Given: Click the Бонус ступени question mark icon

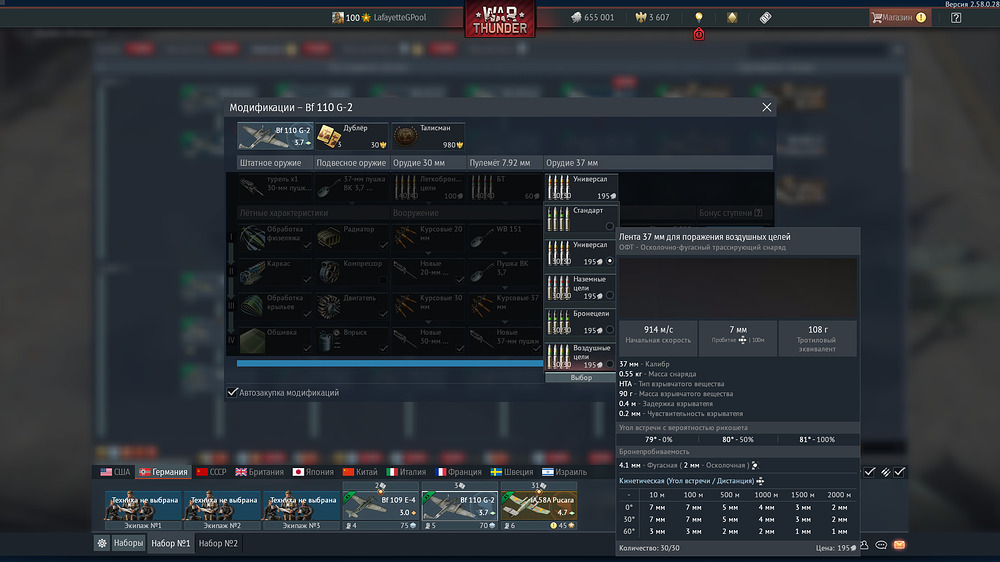Looking at the screenshot, I should pyautogui.click(x=758, y=213).
